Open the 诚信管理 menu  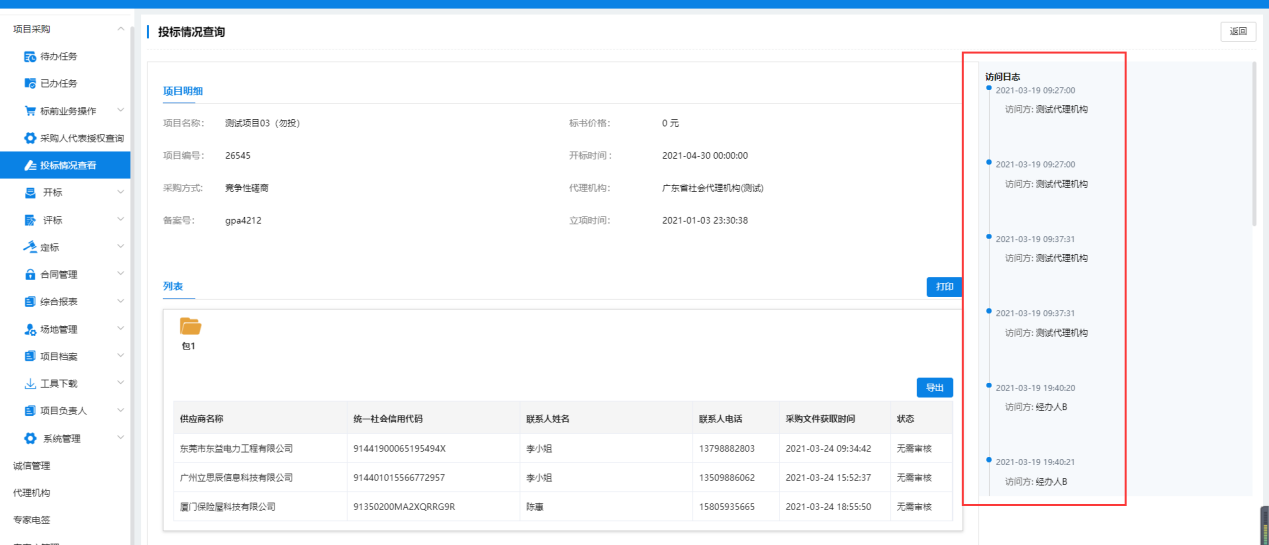(32, 465)
